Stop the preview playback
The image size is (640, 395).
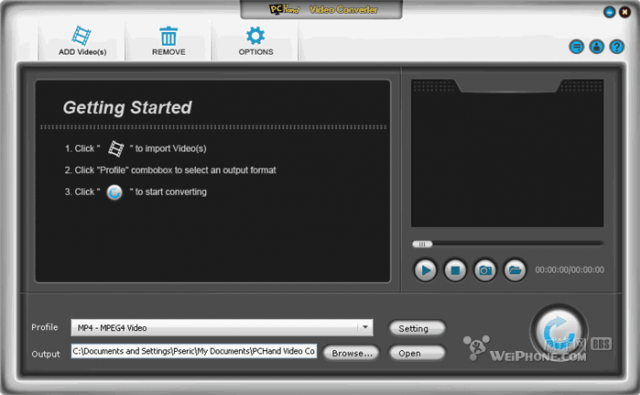(455, 270)
